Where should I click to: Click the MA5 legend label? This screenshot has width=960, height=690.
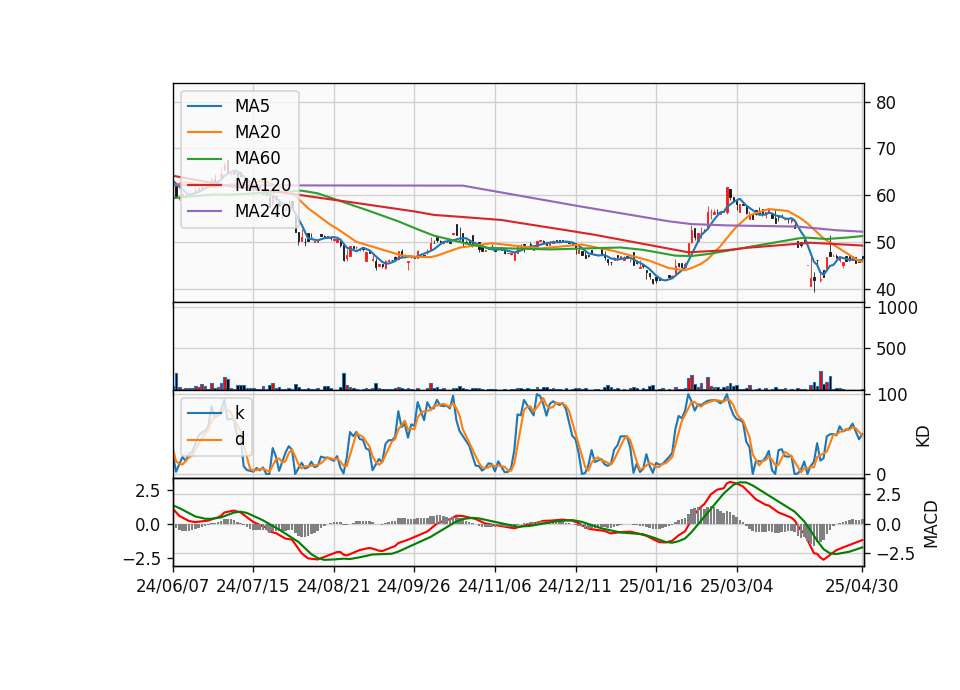(x=252, y=106)
